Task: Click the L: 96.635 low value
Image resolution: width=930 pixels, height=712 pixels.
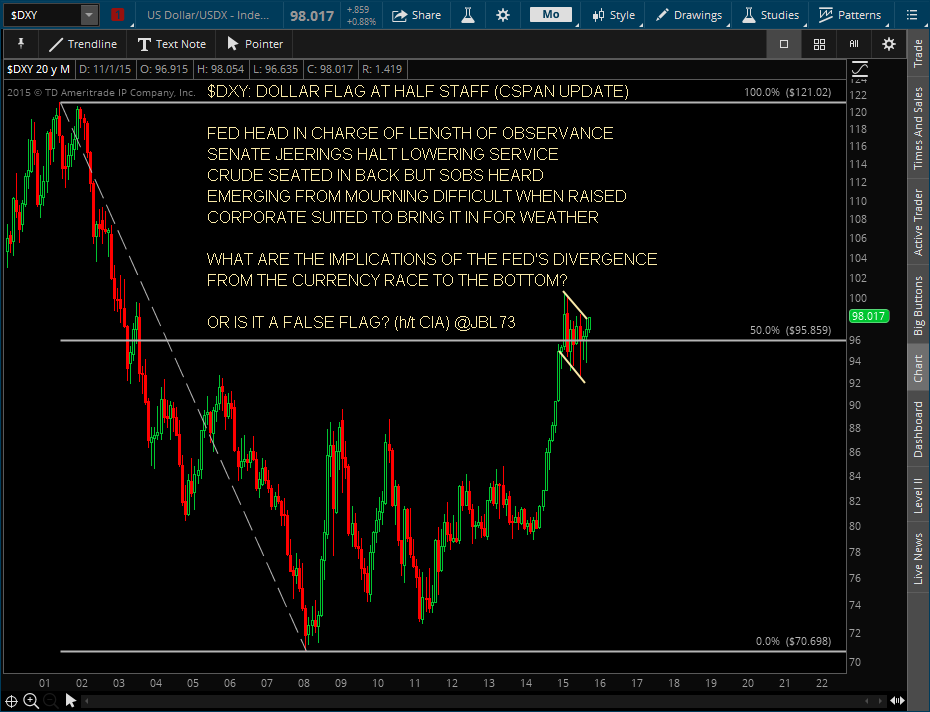Action: (x=275, y=69)
